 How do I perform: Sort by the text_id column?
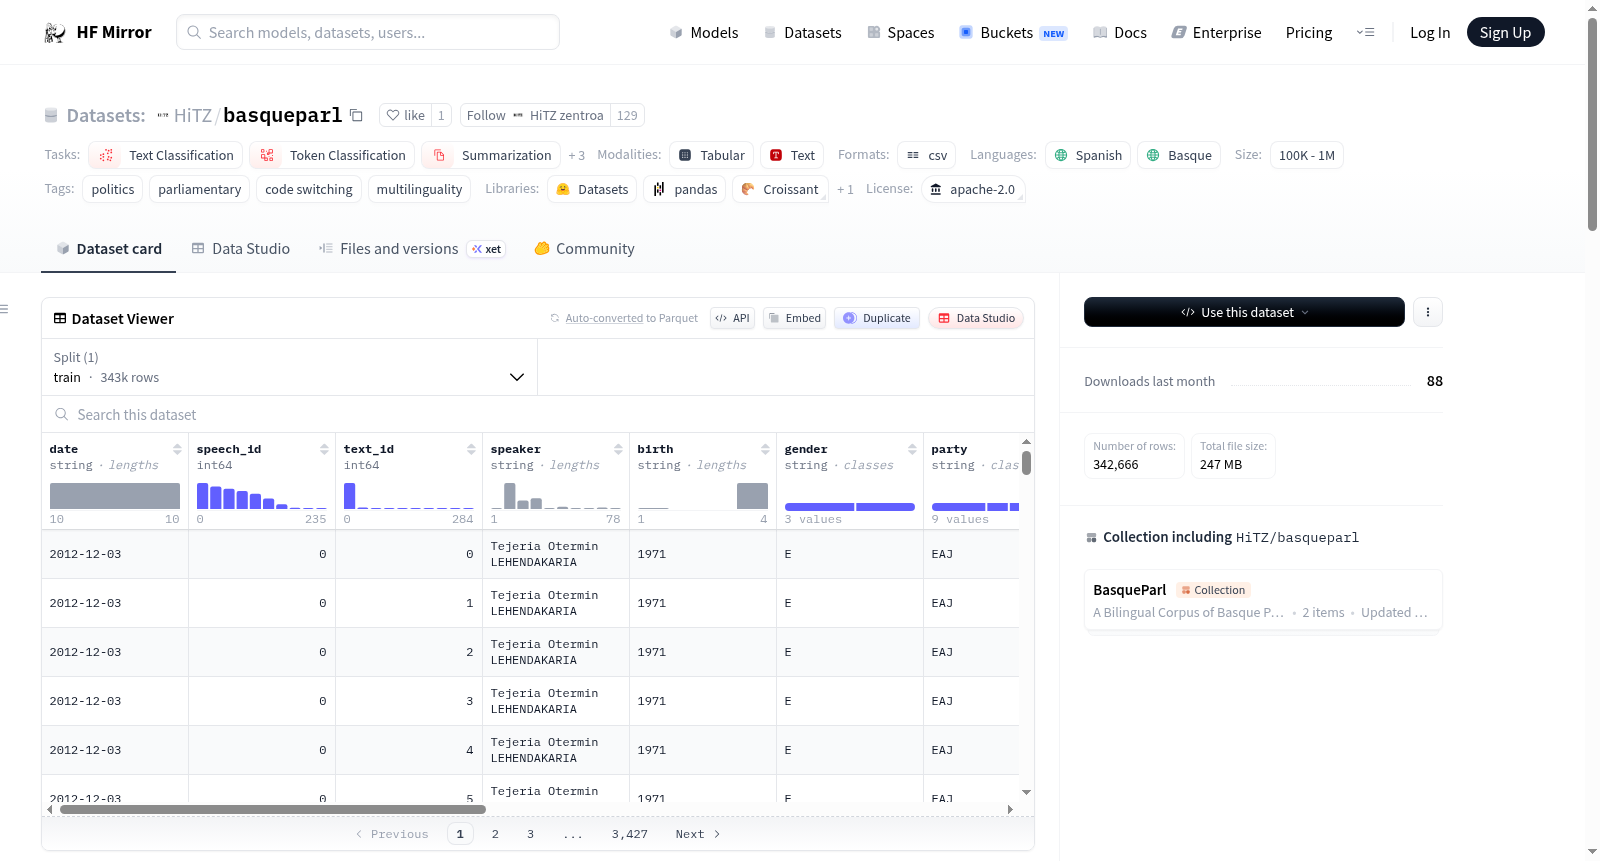471,449
